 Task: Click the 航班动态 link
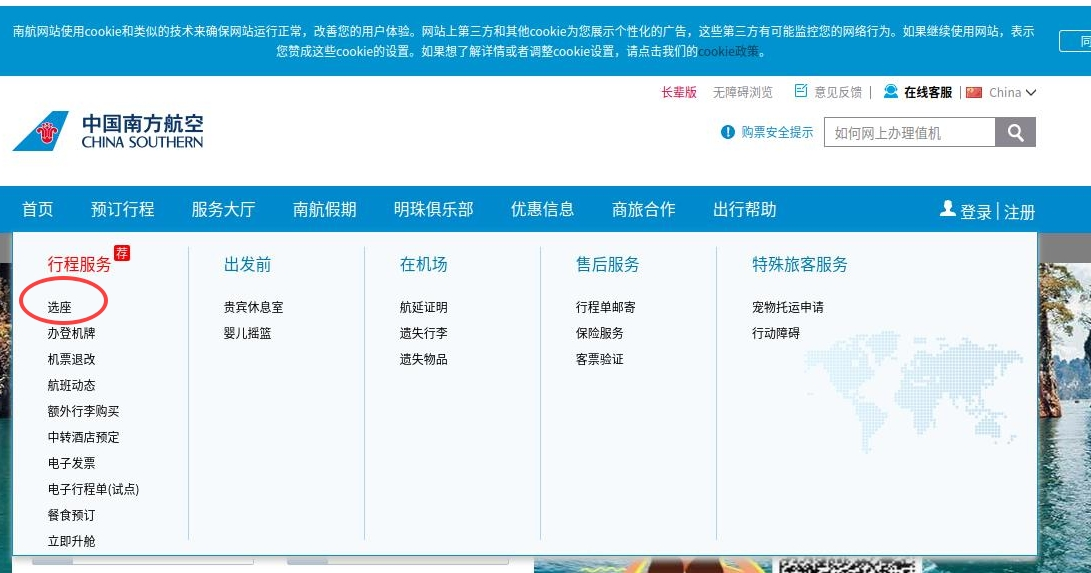coord(72,385)
